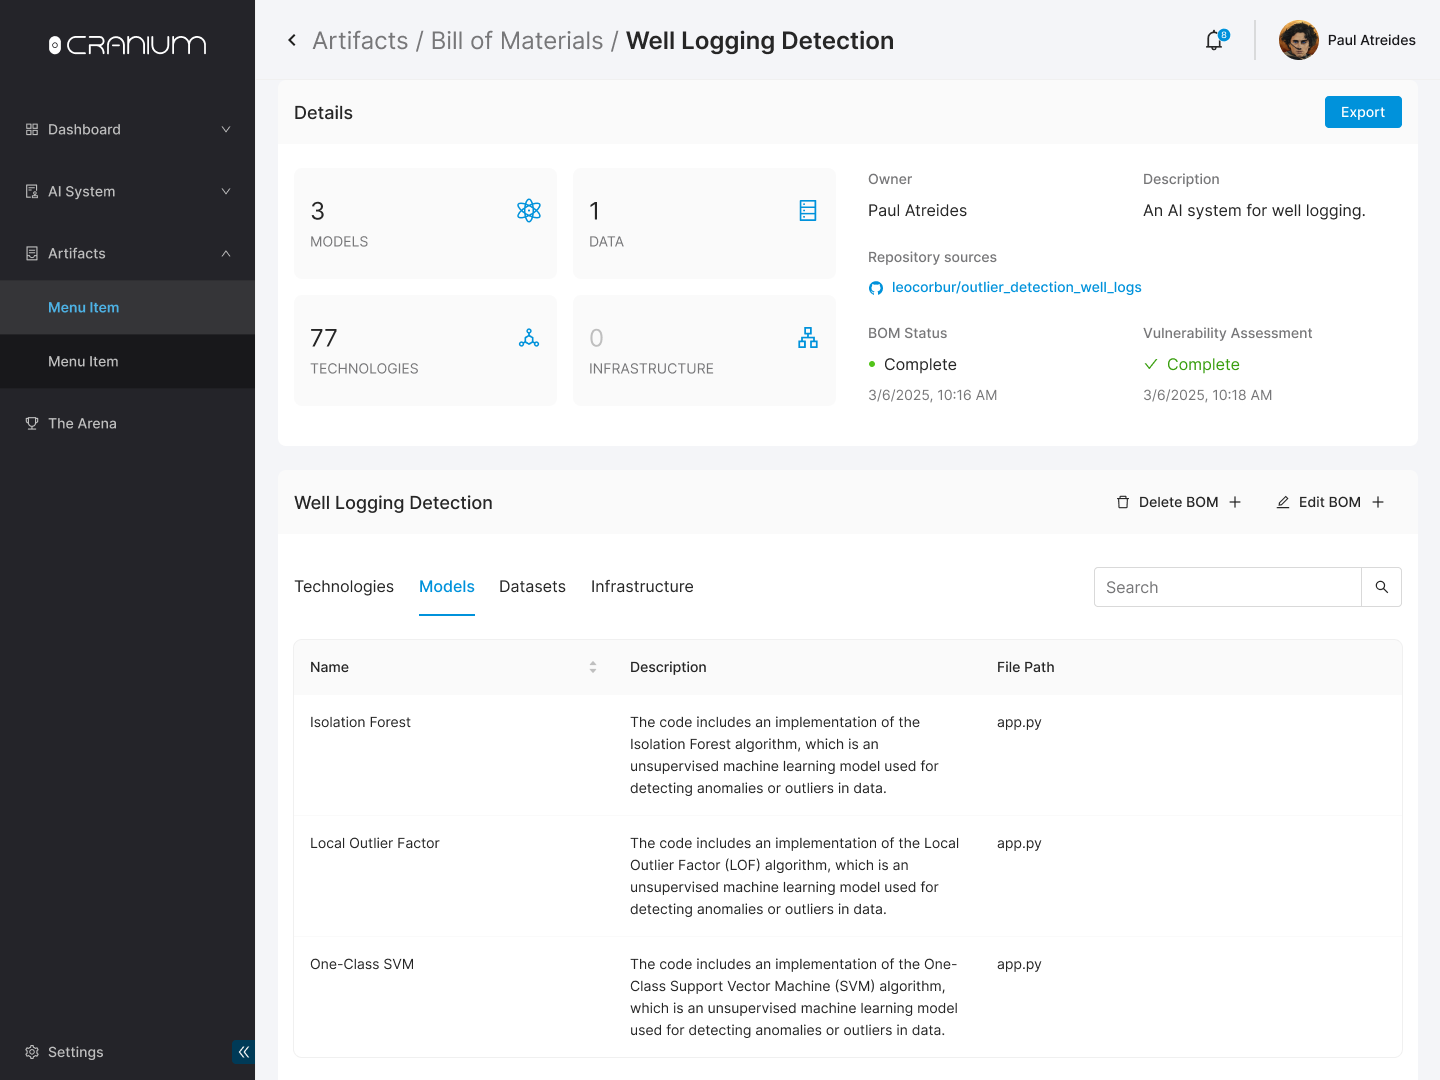Click The Arena trophy icon
The image size is (1440, 1080).
[32, 423]
